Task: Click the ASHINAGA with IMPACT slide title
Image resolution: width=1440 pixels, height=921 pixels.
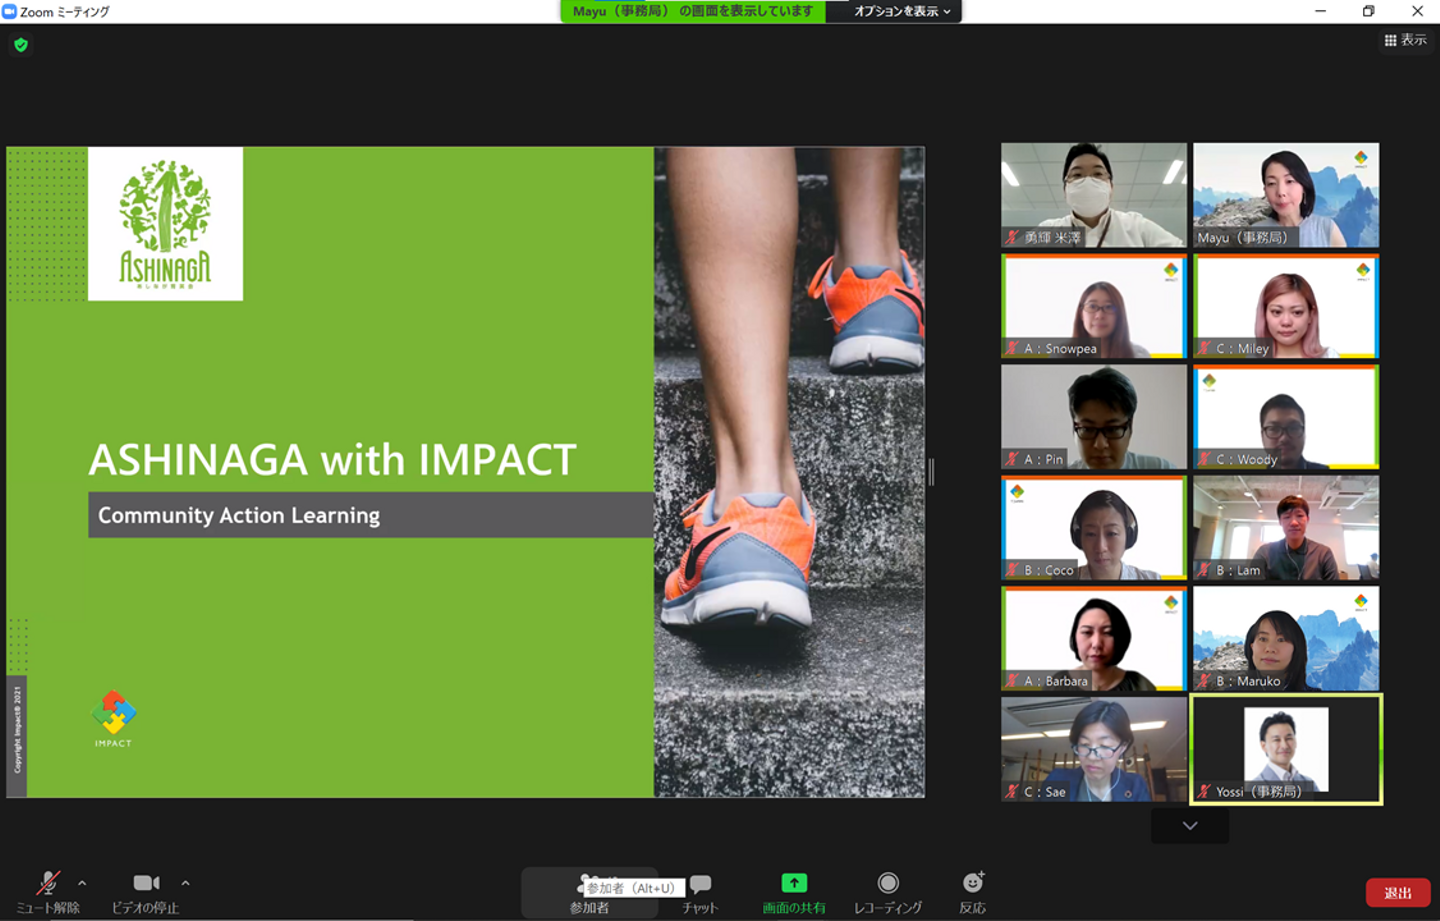Action: [x=333, y=460]
